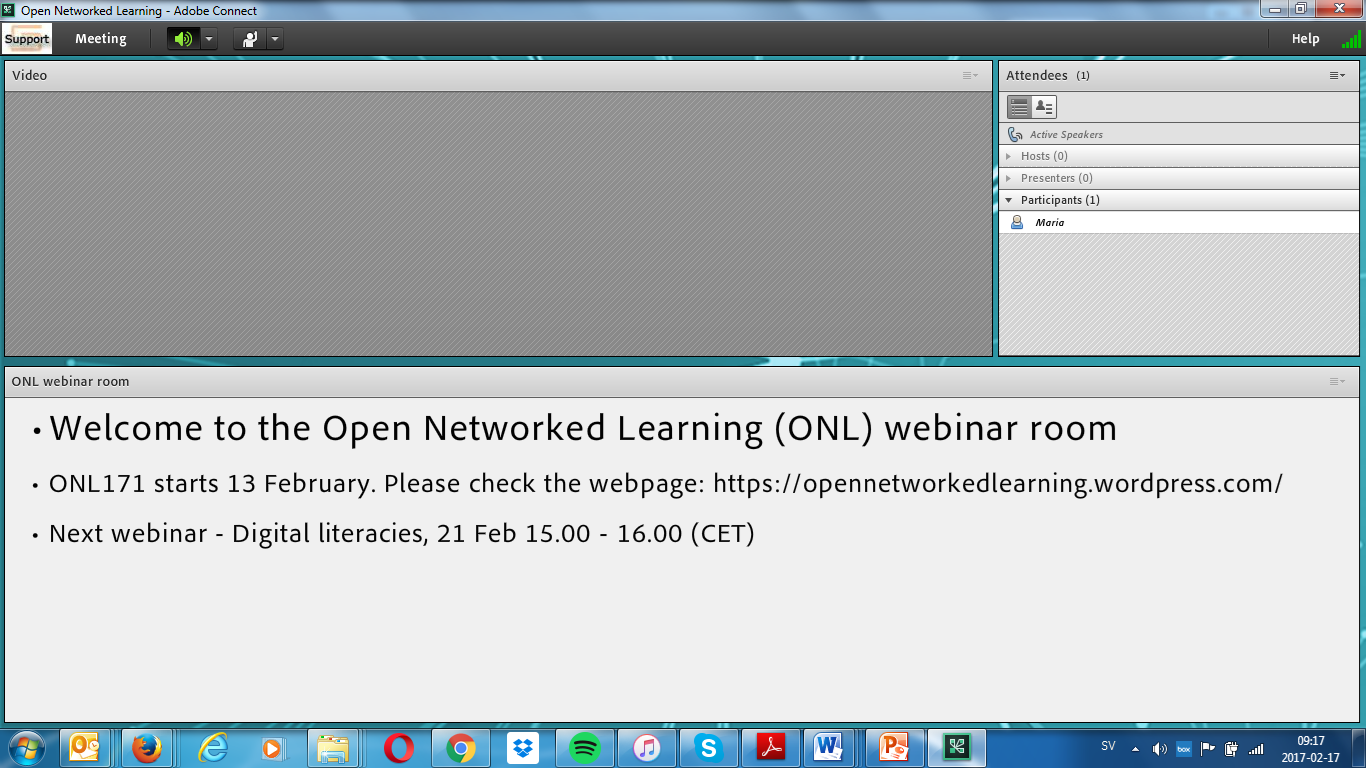Click the Adobe Connect icon in the title bar
Image resolution: width=1366 pixels, height=768 pixels.
(10, 10)
